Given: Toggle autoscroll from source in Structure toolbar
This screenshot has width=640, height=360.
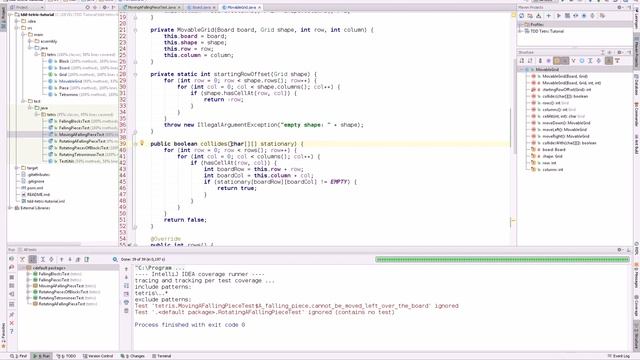Looking at the screenshot, I should click(618, 61).
